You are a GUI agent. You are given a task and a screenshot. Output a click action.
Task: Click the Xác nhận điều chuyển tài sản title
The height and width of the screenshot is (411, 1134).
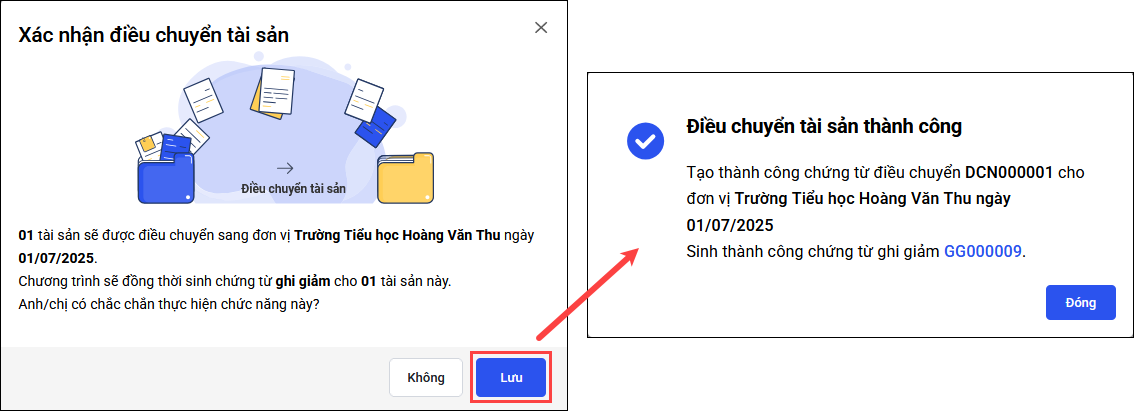tap(153, 35)
